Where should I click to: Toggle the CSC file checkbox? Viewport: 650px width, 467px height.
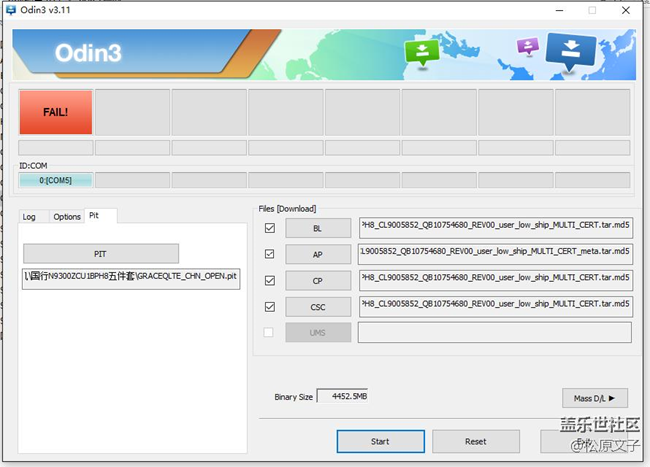coord(268,306)
